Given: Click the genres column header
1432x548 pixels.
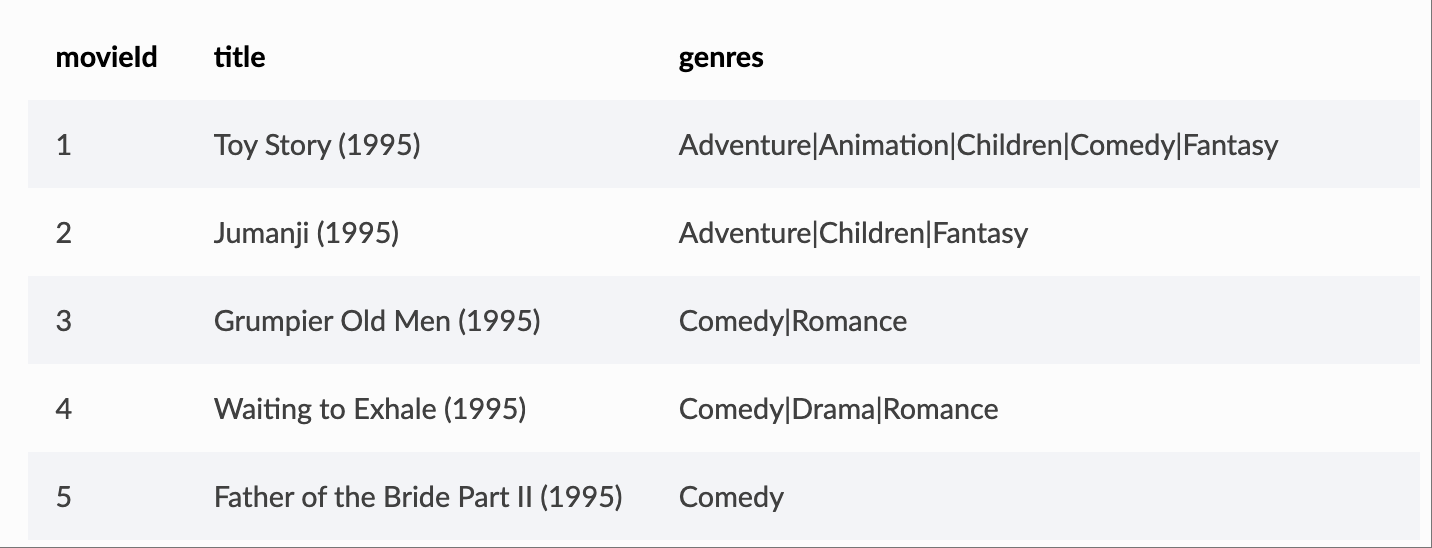Looking at the screenshot, I should 720,57.
